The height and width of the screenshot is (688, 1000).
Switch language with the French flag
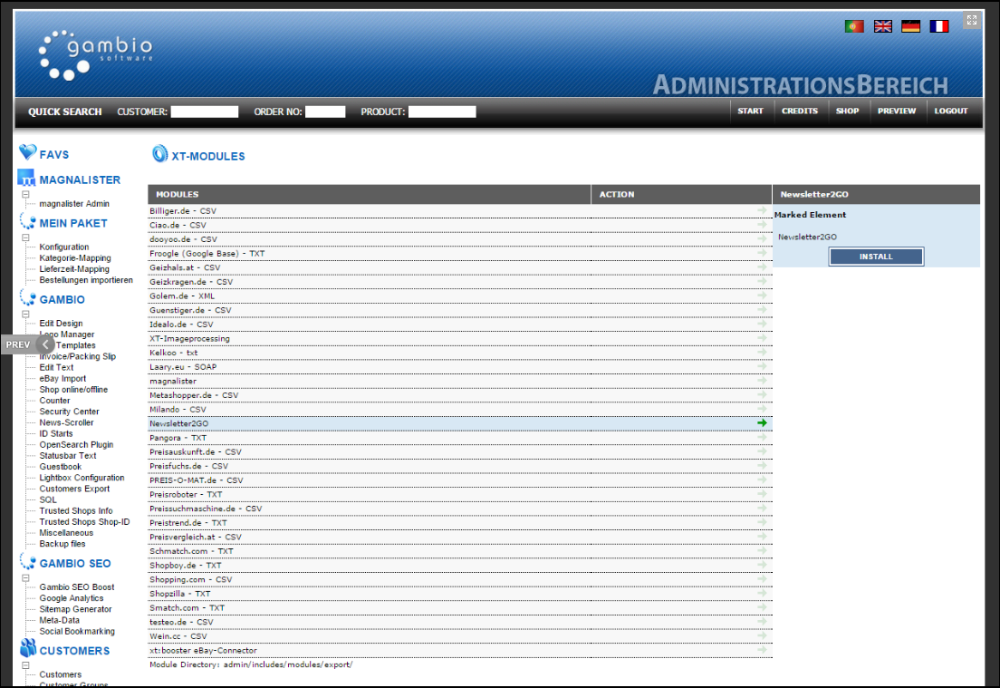(x=939, y=26)
